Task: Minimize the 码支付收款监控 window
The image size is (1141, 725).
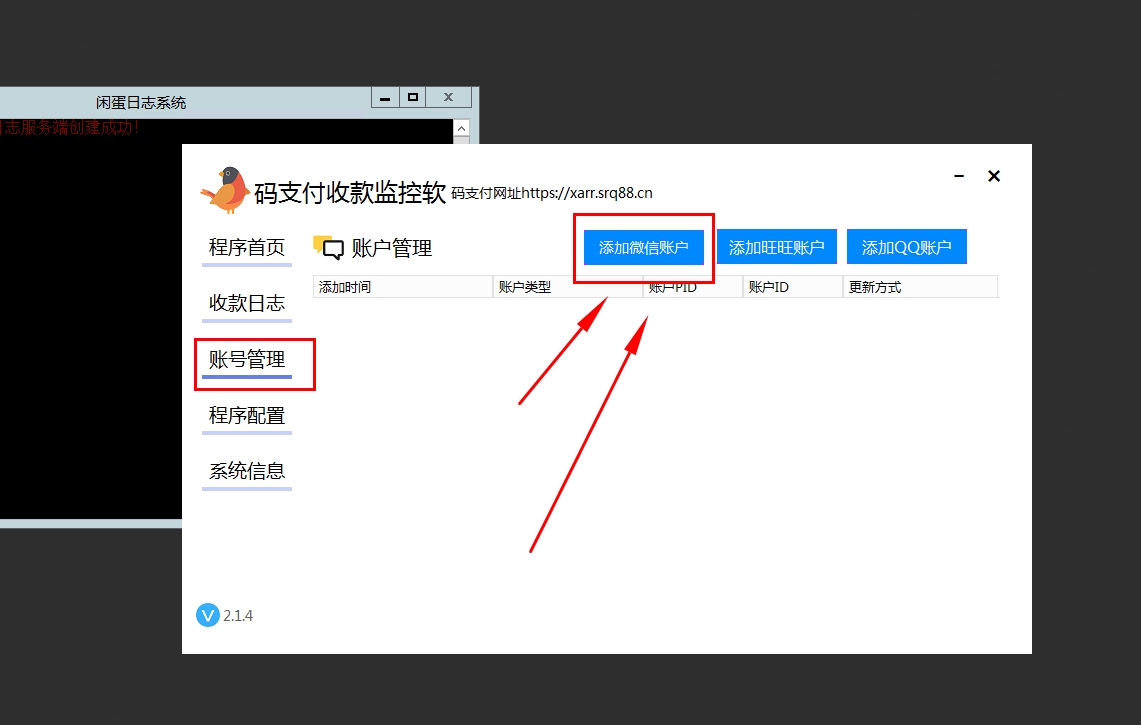Action: 959,176
